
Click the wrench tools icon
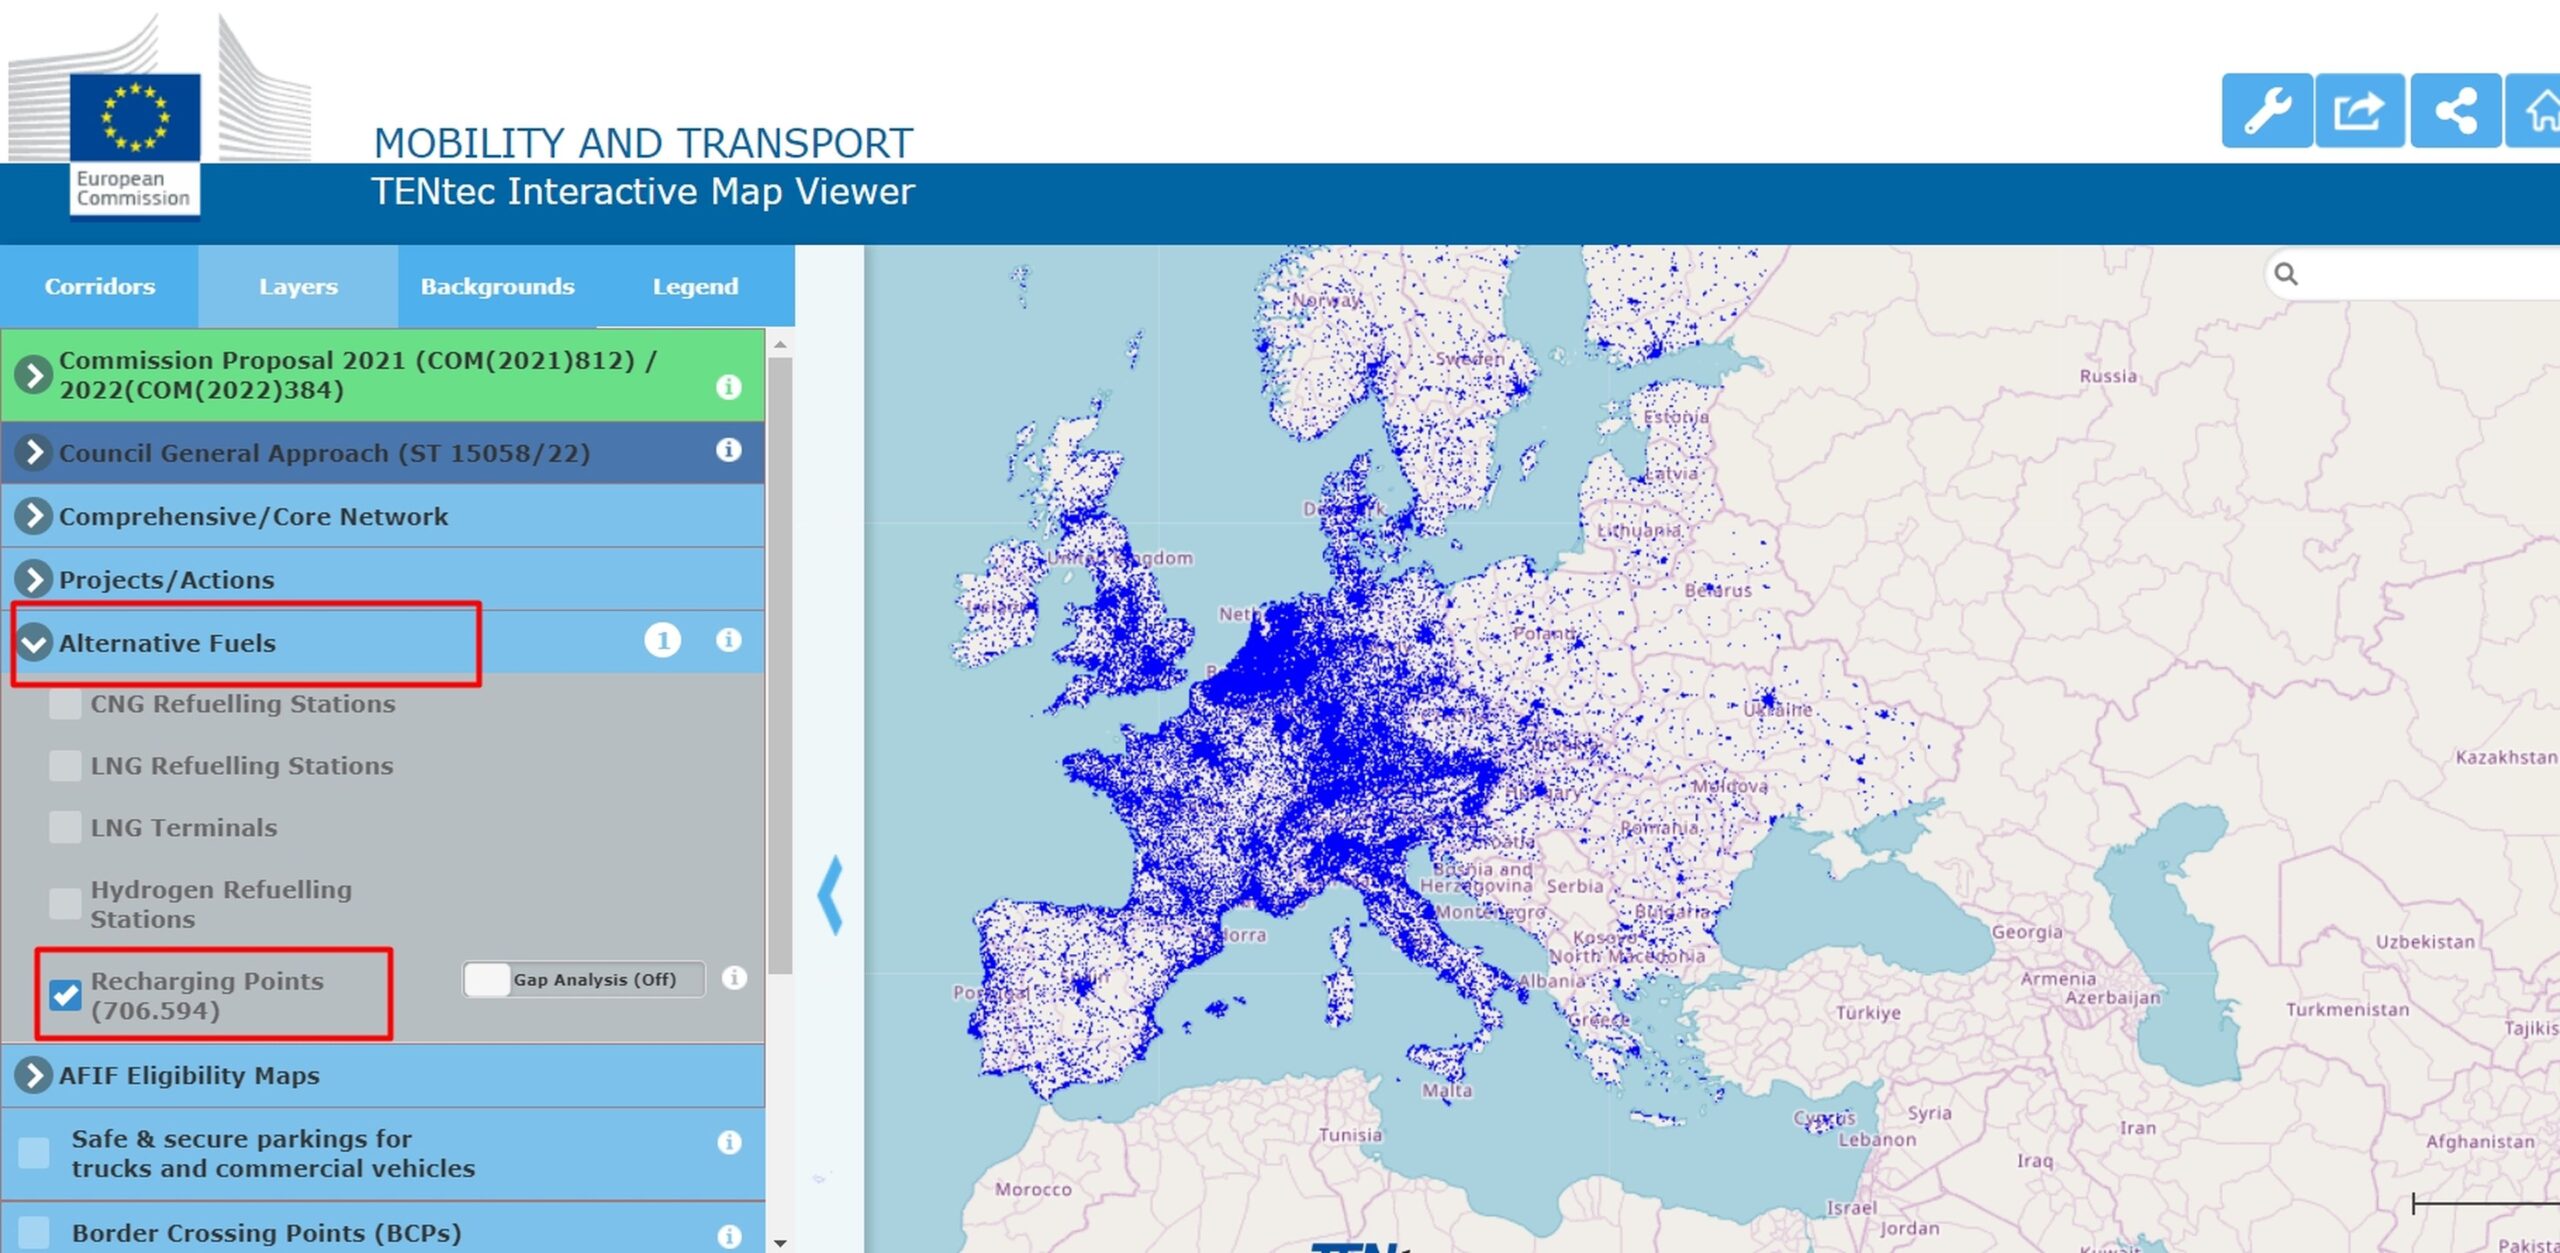pyautogui.click(x=2266, y=111)
